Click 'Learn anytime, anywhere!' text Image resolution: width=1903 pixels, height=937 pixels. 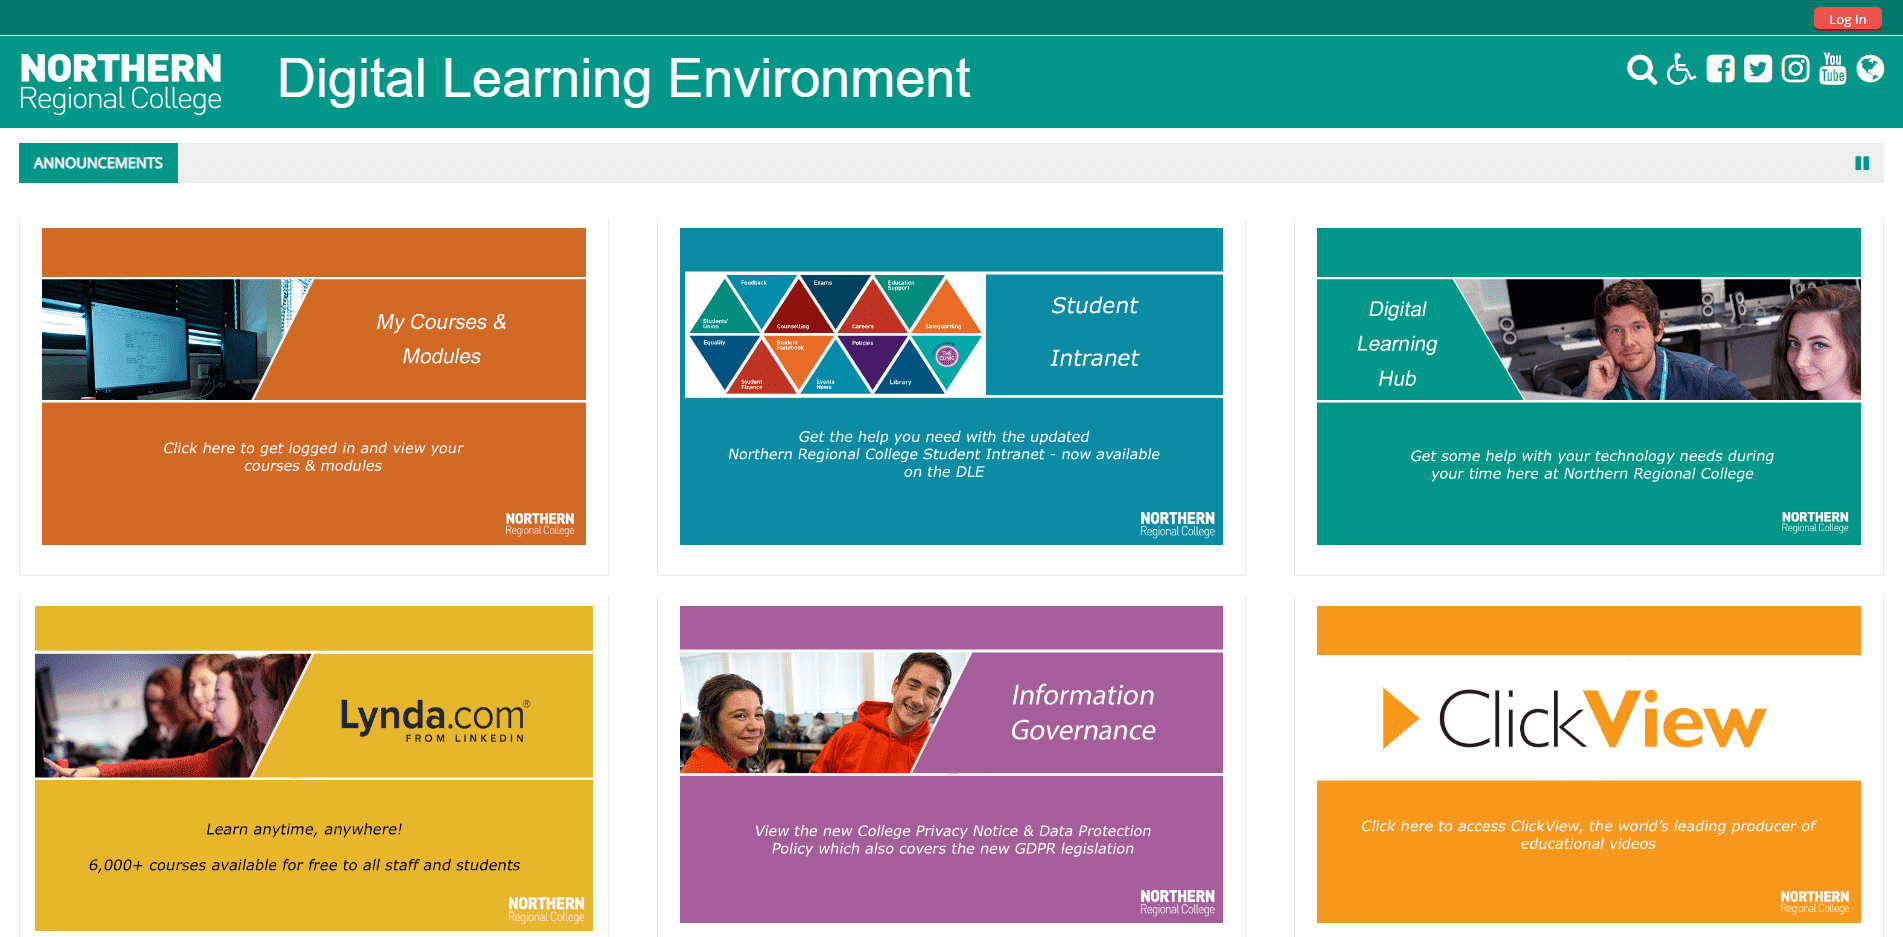click(x=304, y=829)
